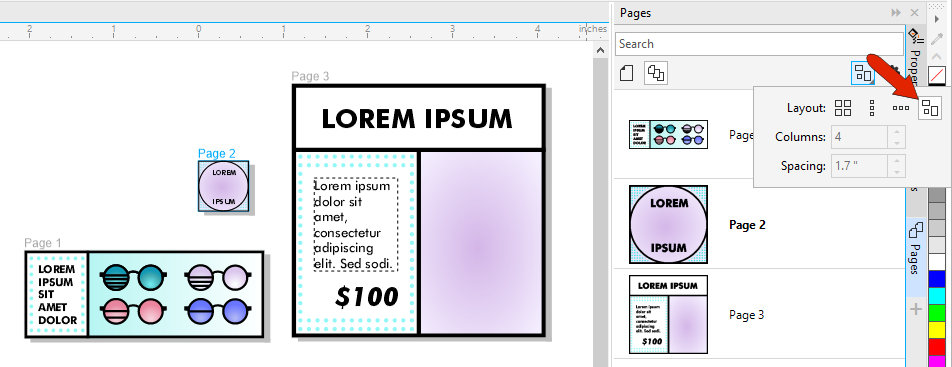Pick the blue color swatch
The image size is (952, 367).
click(938, 278)
